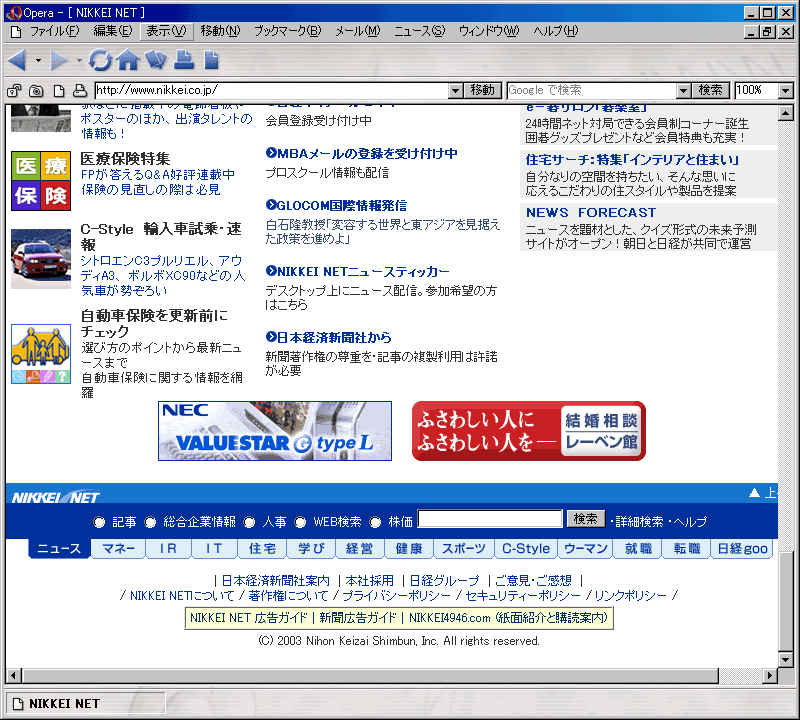
Task: Switch to the 健康 tab
Action: click(x=409, y=549)
